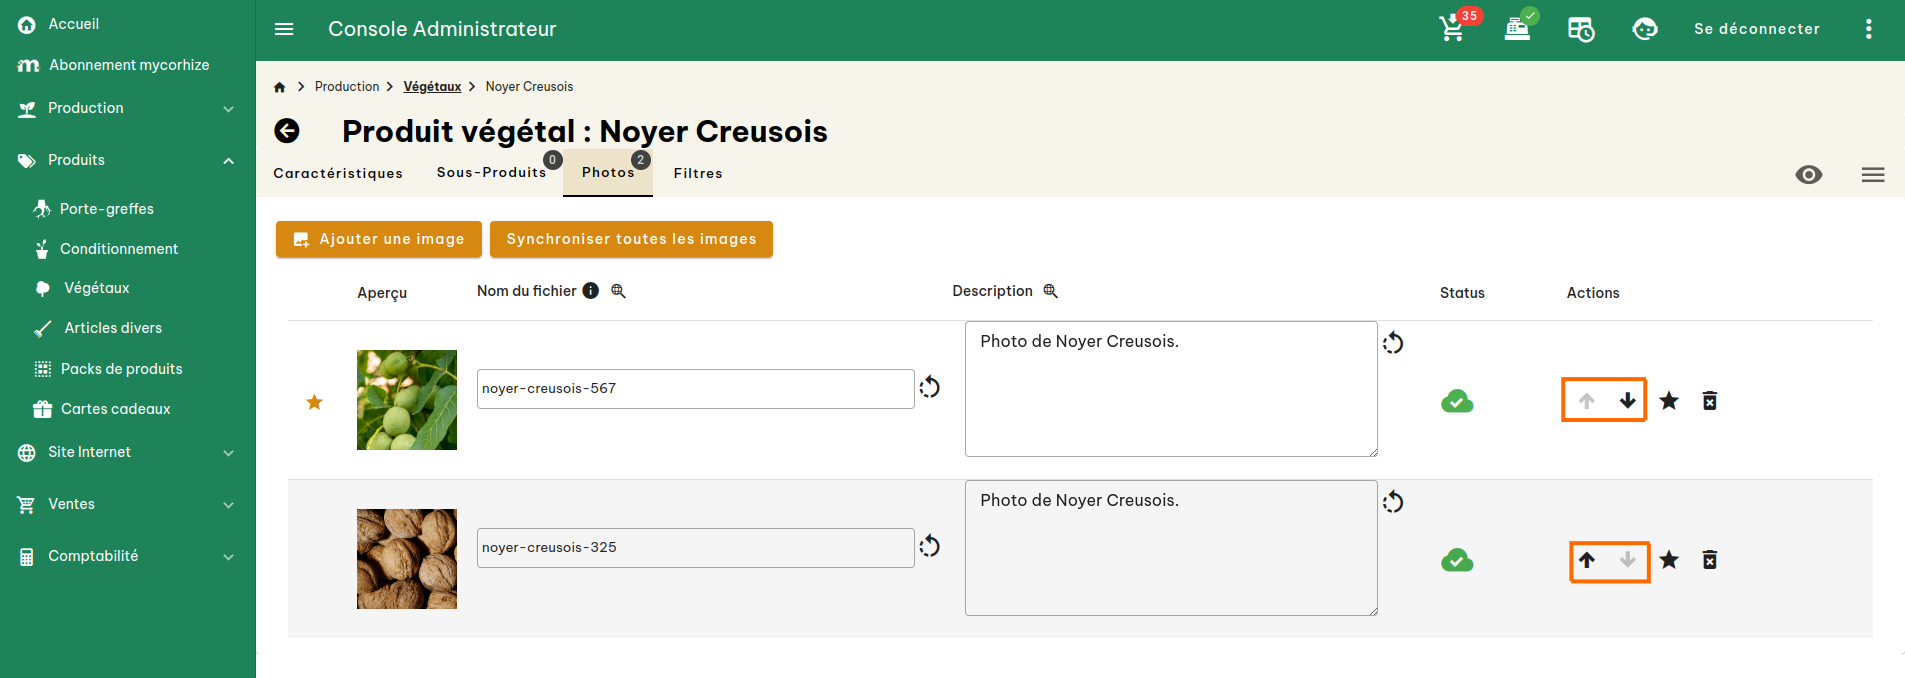This screenshot has height=678, width=1905.
Task: Open the shopping cart with 35 items
Action: 1452,29
